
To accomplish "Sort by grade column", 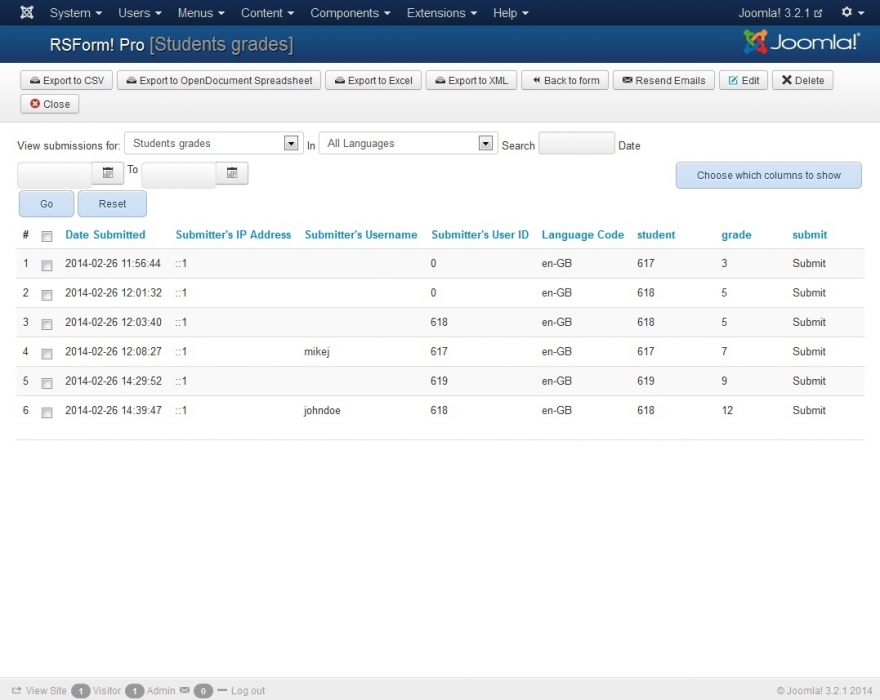I will pos(736,235).
